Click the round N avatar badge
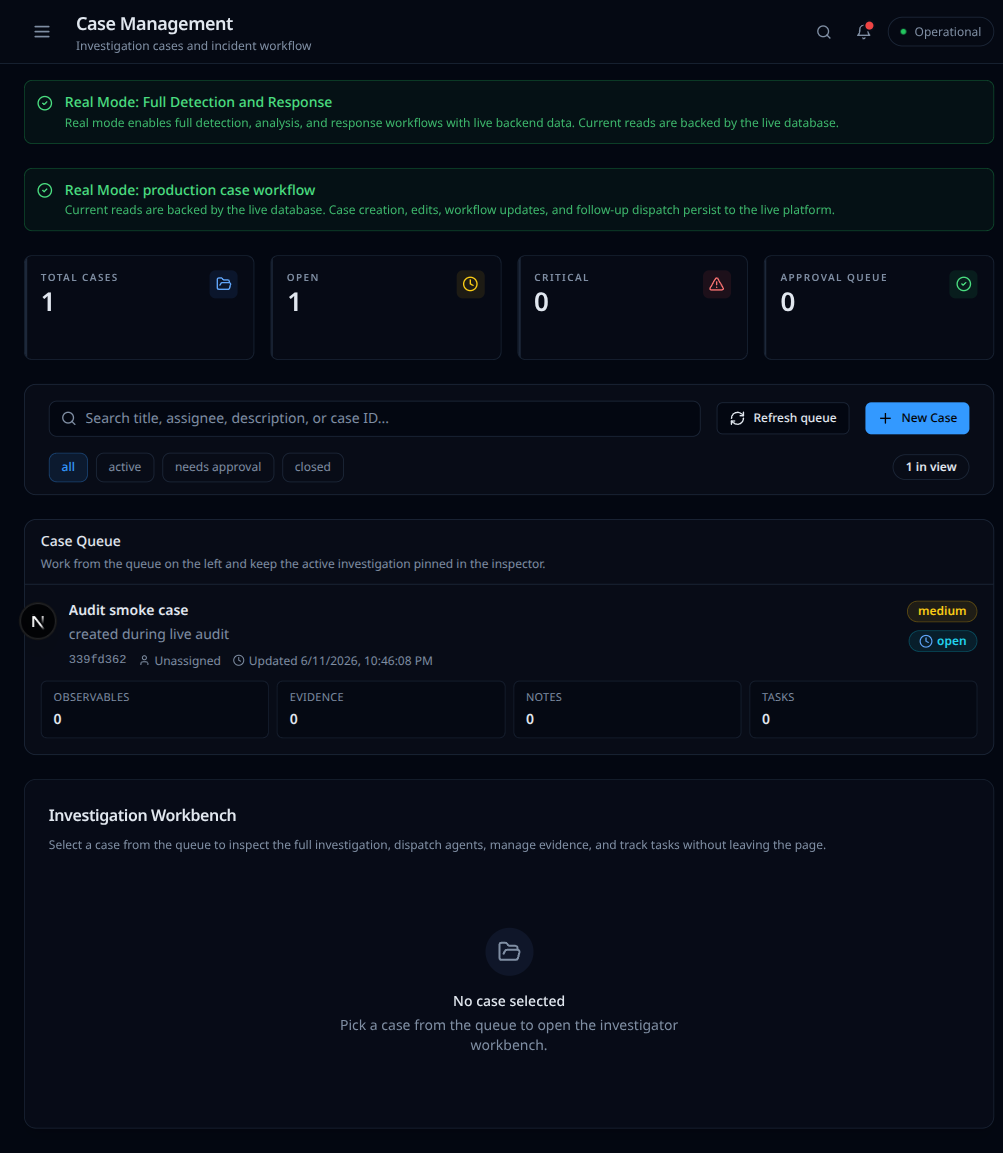The image size is (1003, 1153). [x=38, y=621]
